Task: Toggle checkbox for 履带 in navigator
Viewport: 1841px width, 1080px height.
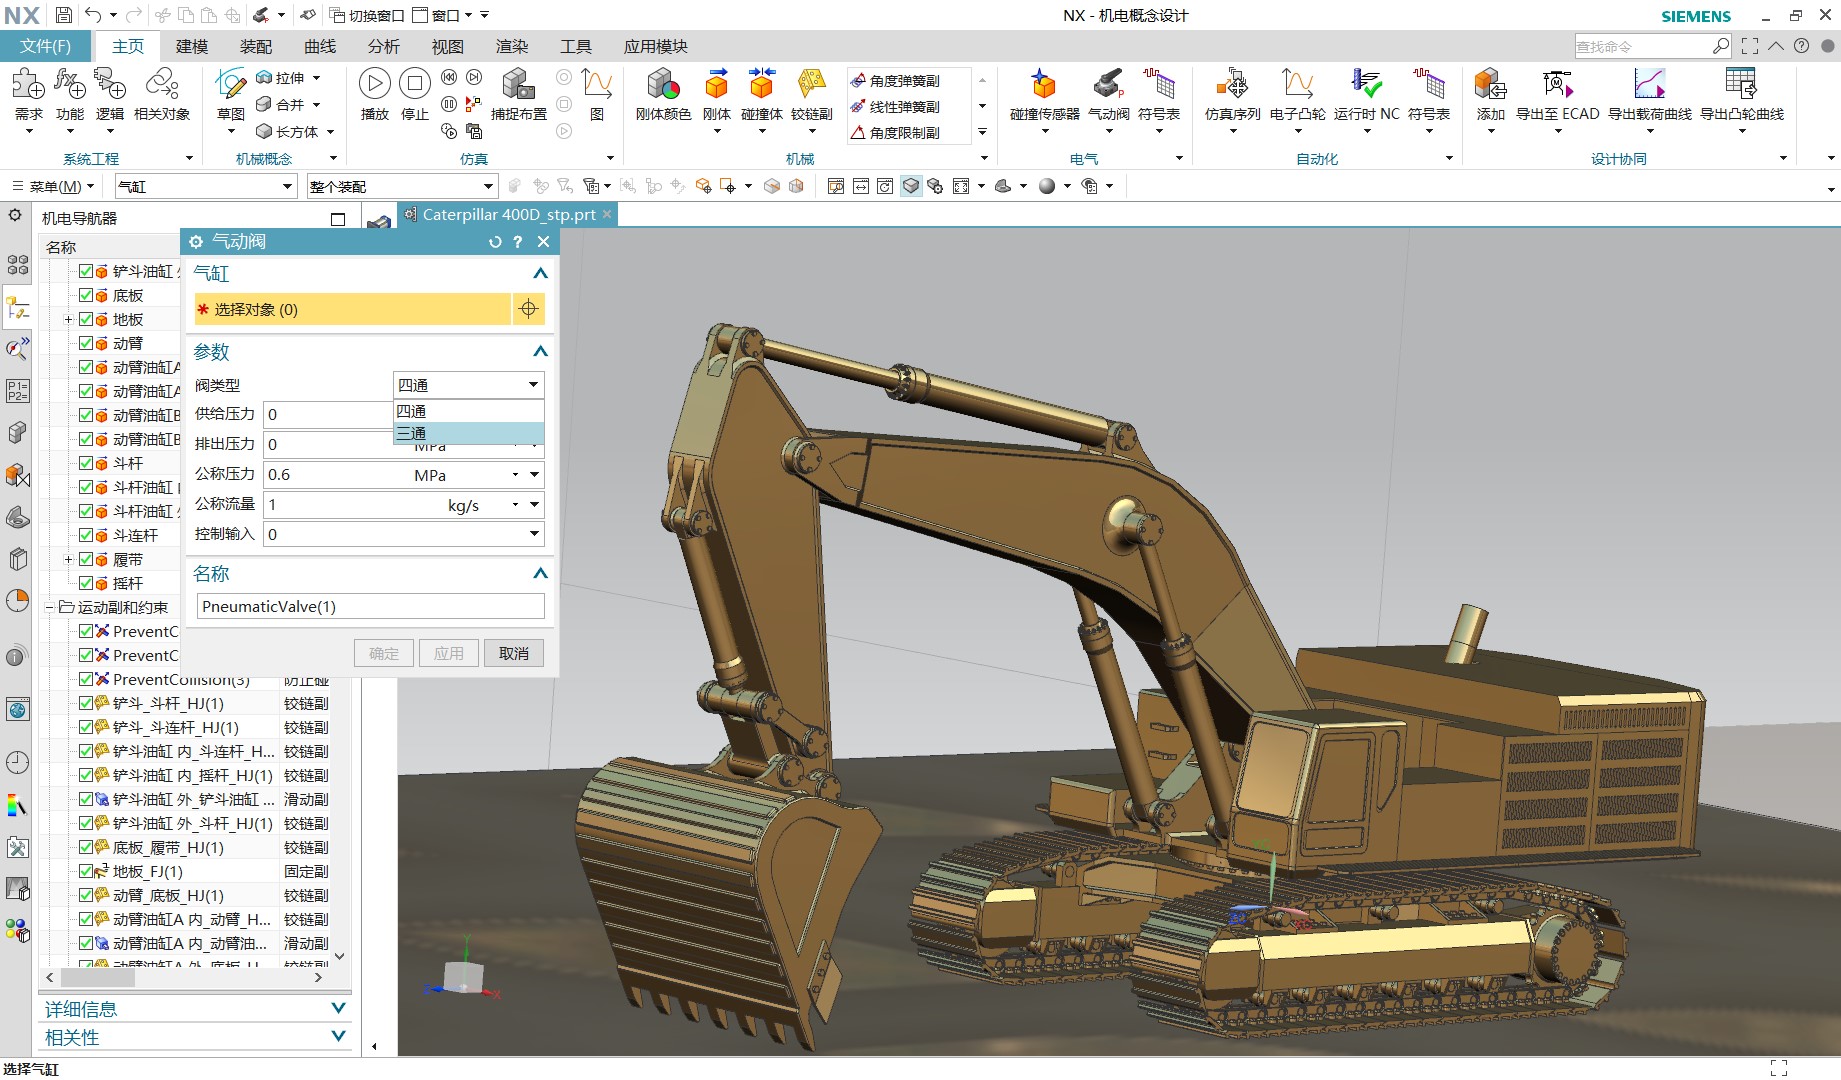Action: click(x=86, y=559)
